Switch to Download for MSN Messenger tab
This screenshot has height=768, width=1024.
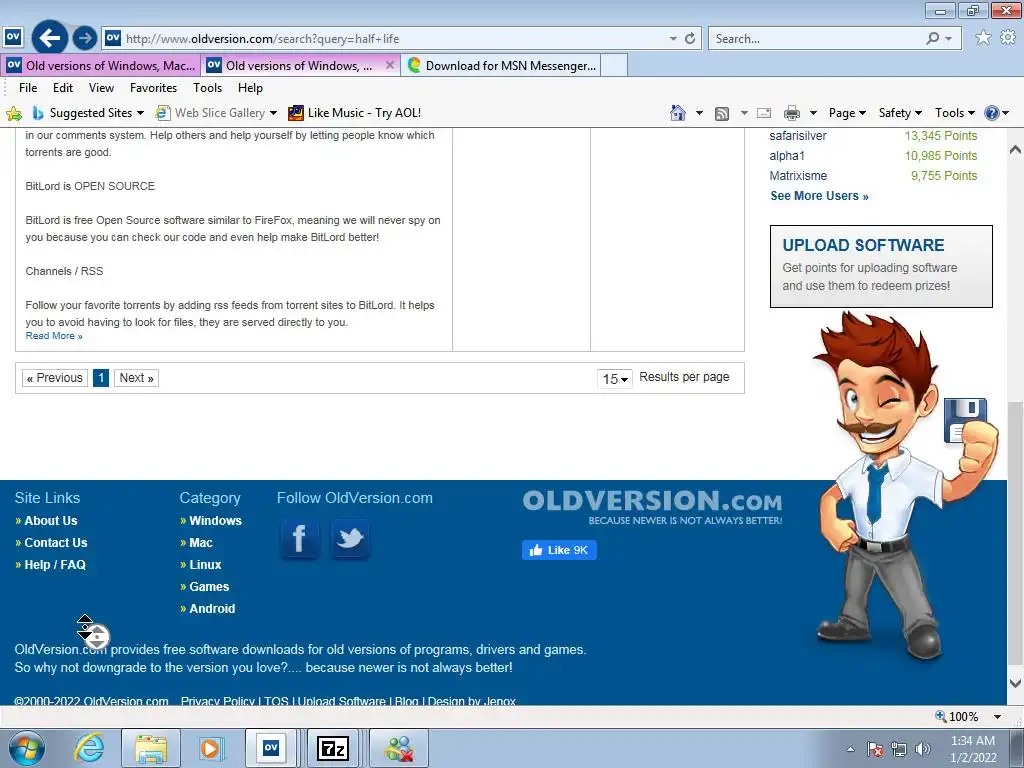[502, 65]
